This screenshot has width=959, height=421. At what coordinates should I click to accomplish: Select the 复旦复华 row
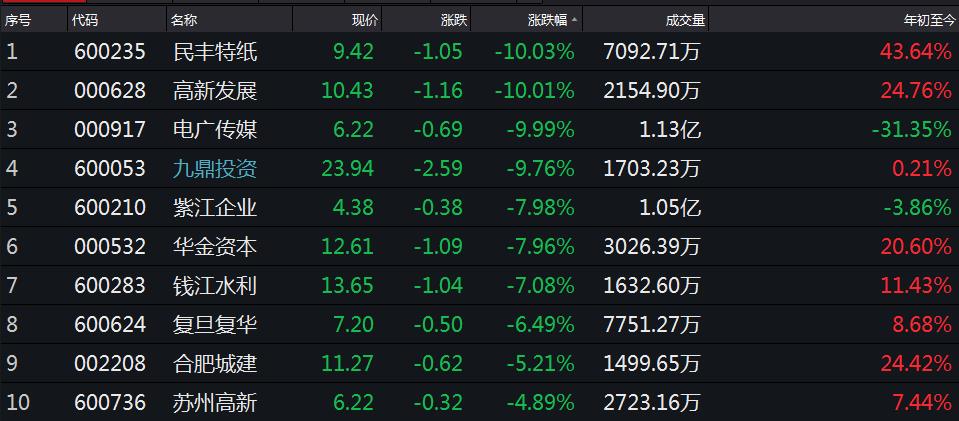tap(480, 324)
